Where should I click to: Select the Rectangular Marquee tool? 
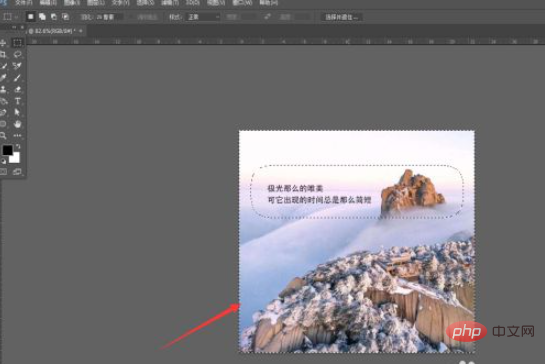[17, 43]
